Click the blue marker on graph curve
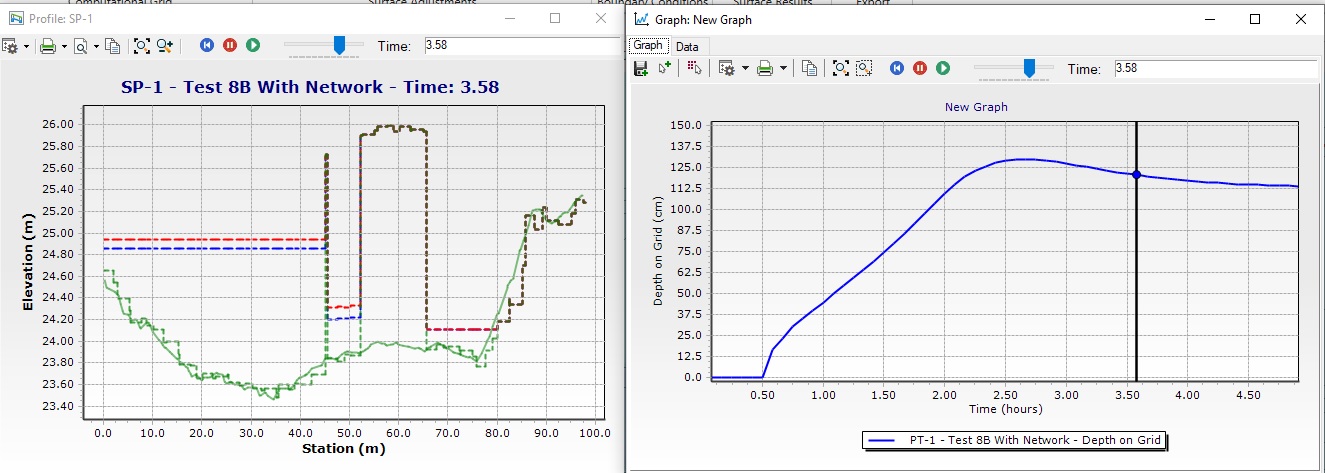The width and height of the screenshot is (1325, 473). pos(1136,175)
